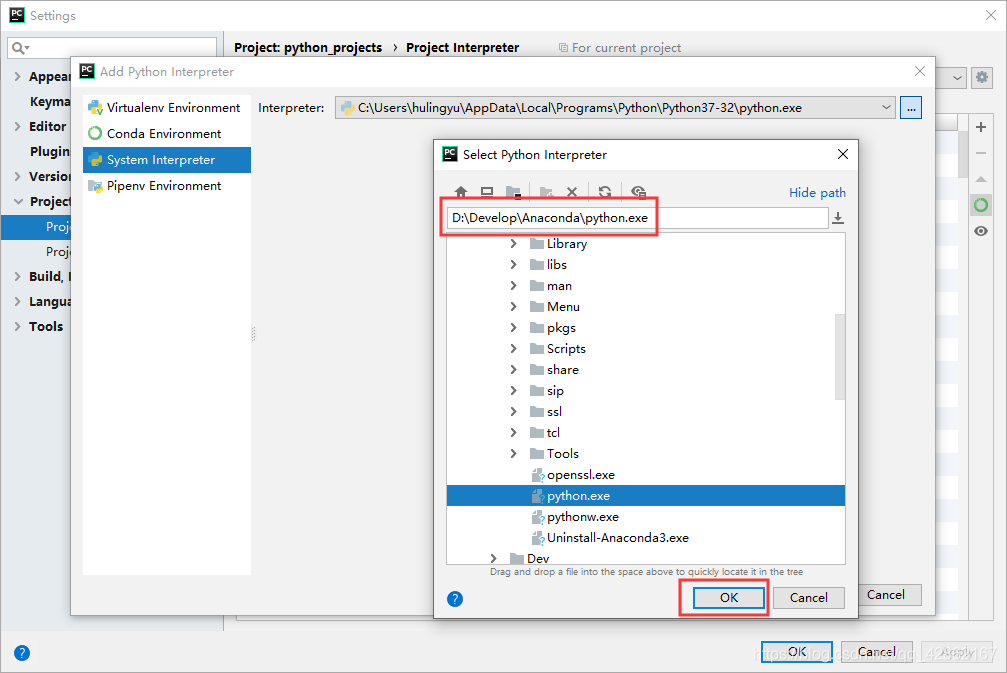
Task: Click the New Folder toolbar icon
Action: pyautogui.click(x=546, y=191)
